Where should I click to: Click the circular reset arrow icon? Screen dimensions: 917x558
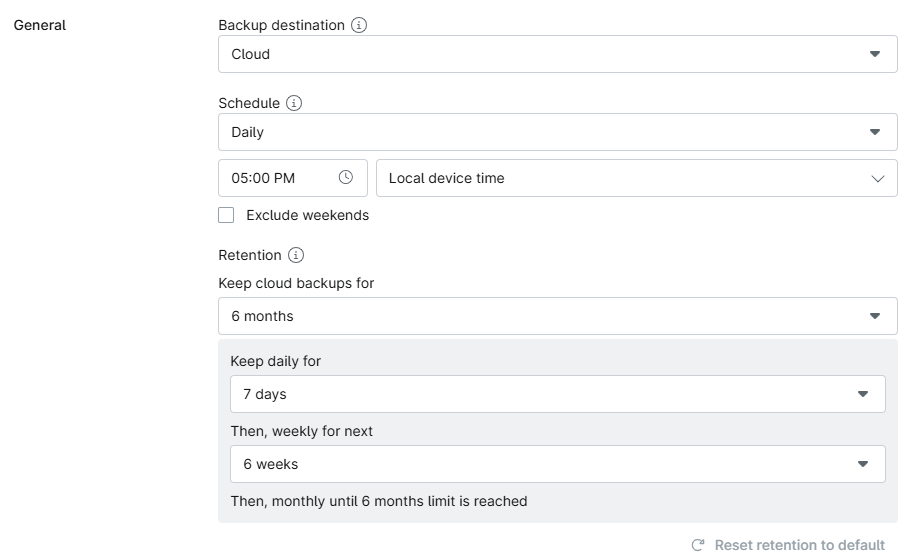[x=698, y=545]
